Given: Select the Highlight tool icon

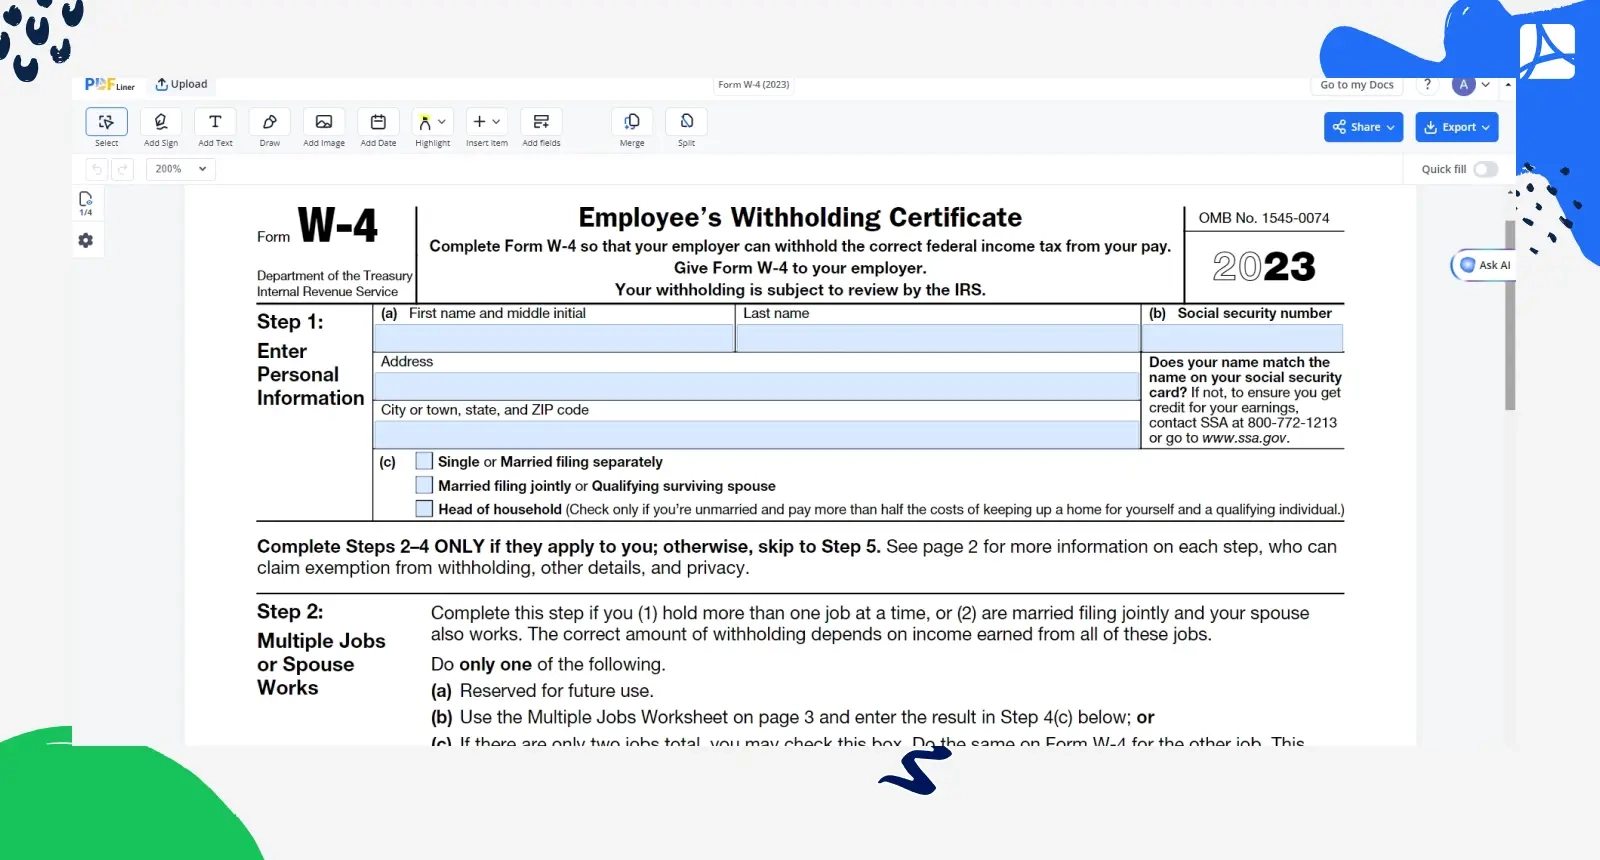Looking at the screenshot, I should pos(425,122).
